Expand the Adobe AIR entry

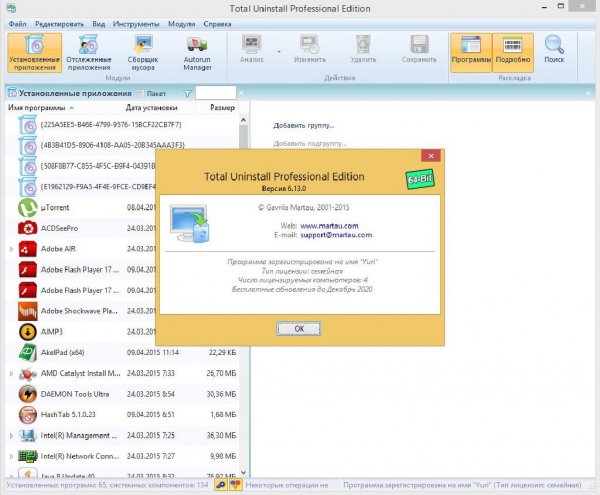pyautogui.click(x=11, y=249)
